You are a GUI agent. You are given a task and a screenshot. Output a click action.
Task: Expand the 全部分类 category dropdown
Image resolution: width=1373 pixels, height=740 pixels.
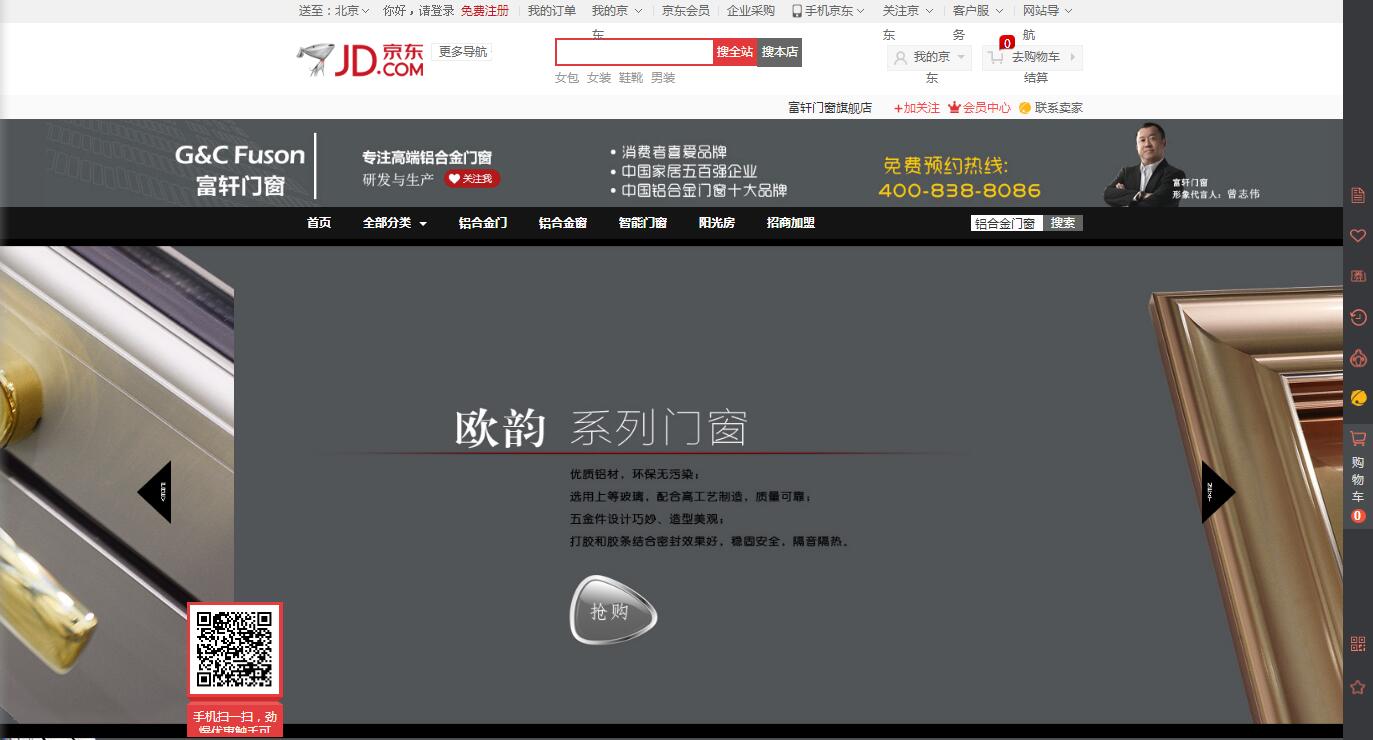click(394, 223)
